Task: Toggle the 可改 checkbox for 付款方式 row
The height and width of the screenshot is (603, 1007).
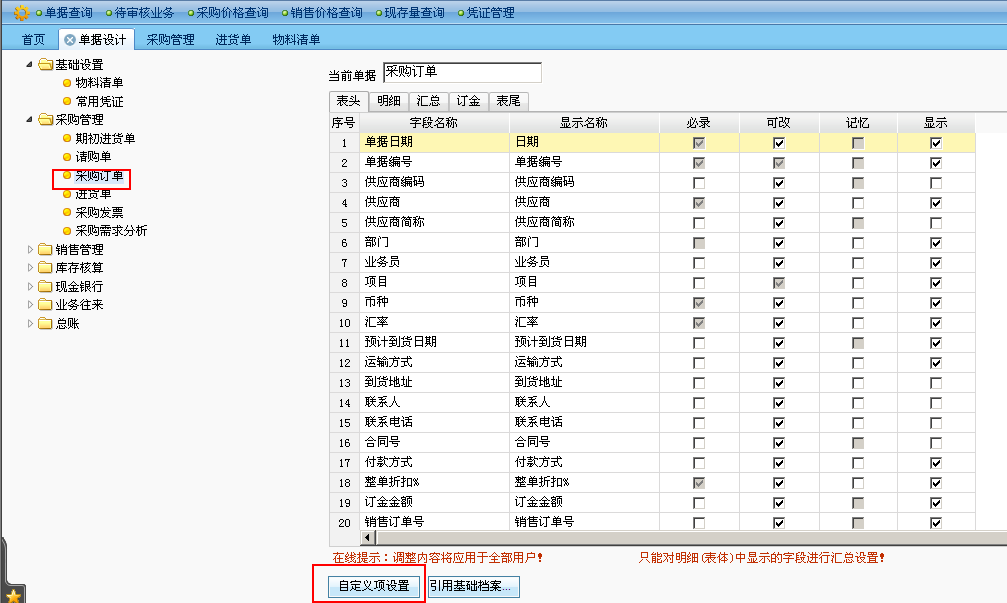Action: (x=778, y=463)
